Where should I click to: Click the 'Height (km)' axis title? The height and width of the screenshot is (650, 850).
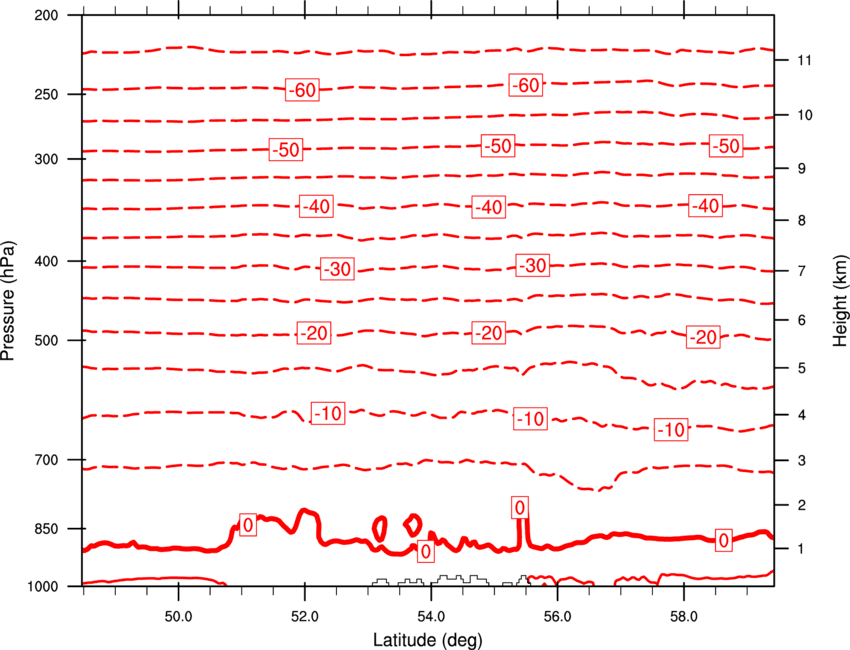point(840,300)
